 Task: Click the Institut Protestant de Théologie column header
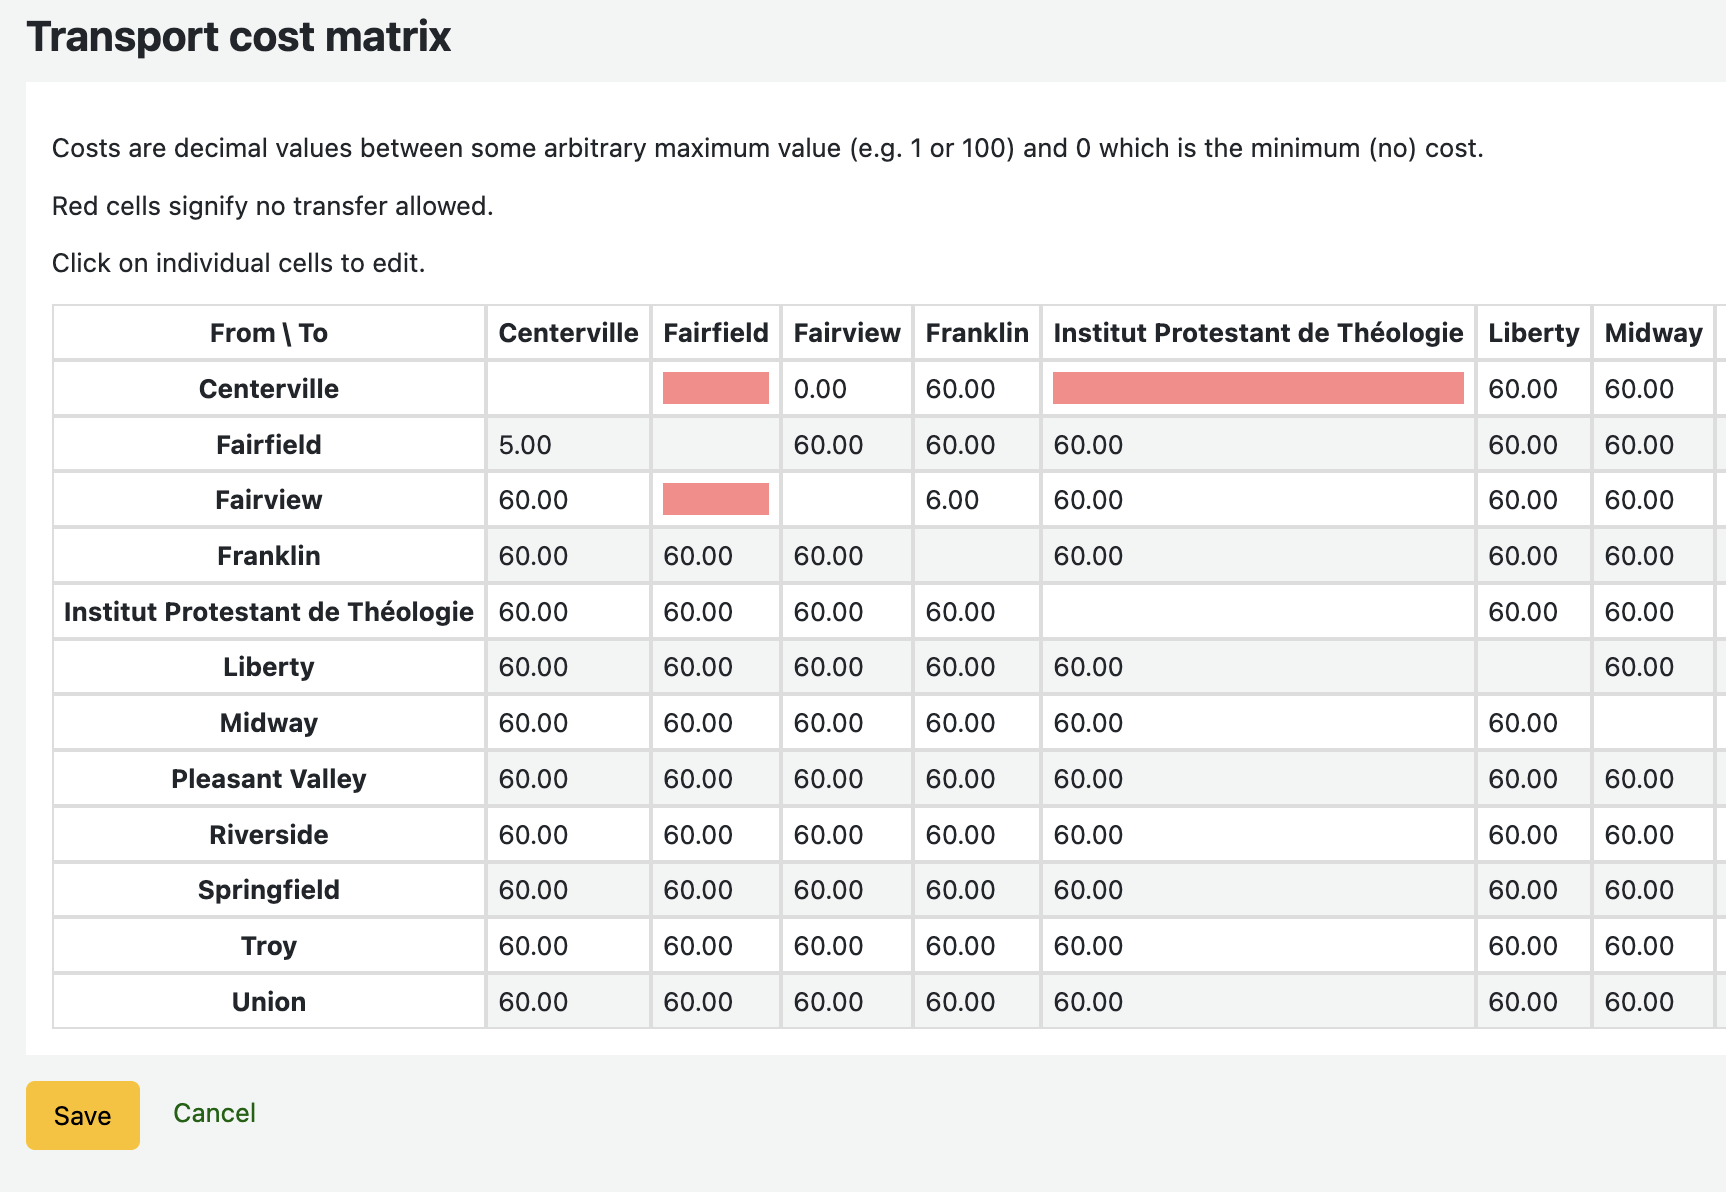[1257, 333]
